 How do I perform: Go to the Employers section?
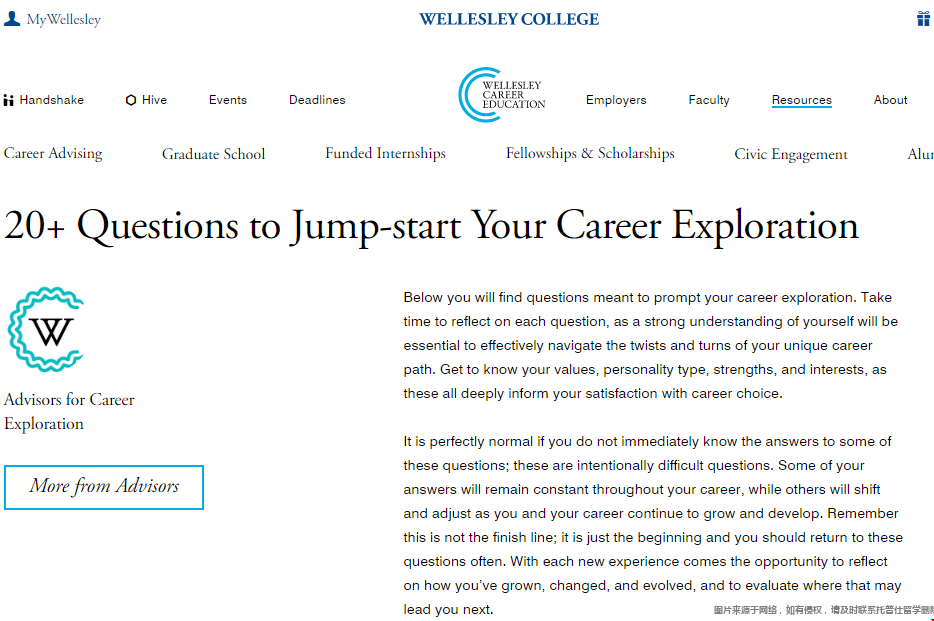click(616, 100)
